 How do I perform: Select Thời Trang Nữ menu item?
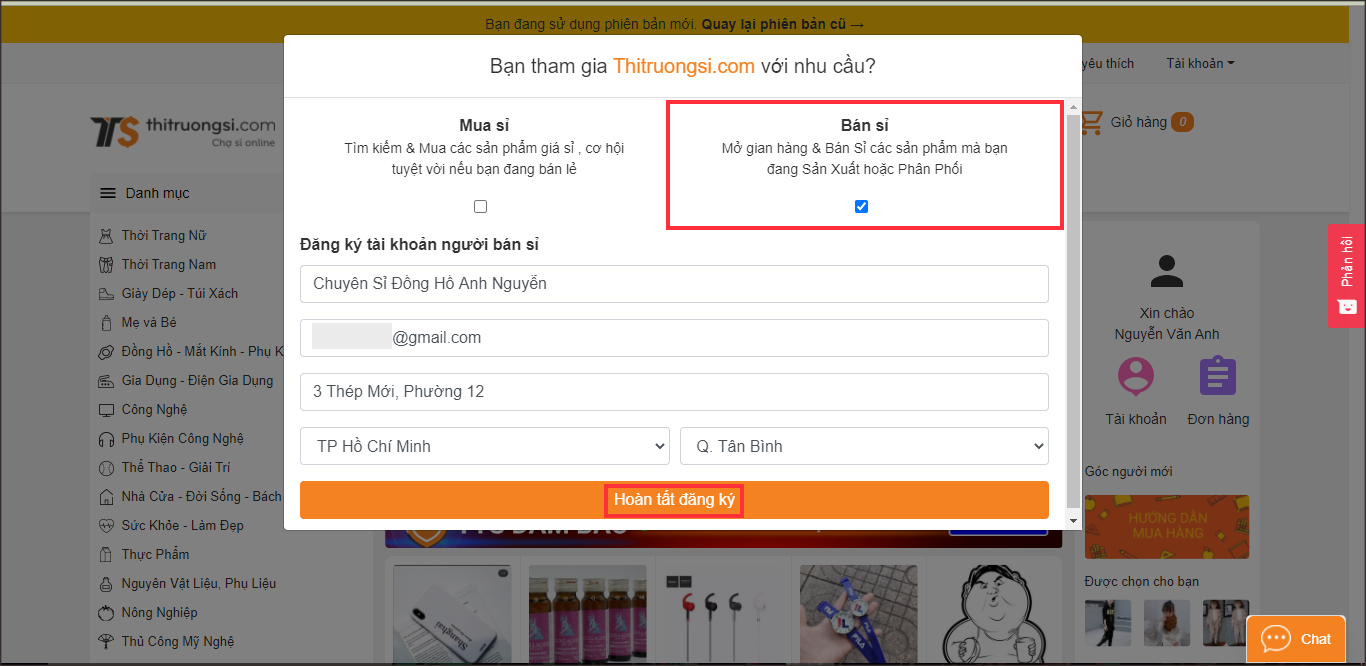coord(164,236)
